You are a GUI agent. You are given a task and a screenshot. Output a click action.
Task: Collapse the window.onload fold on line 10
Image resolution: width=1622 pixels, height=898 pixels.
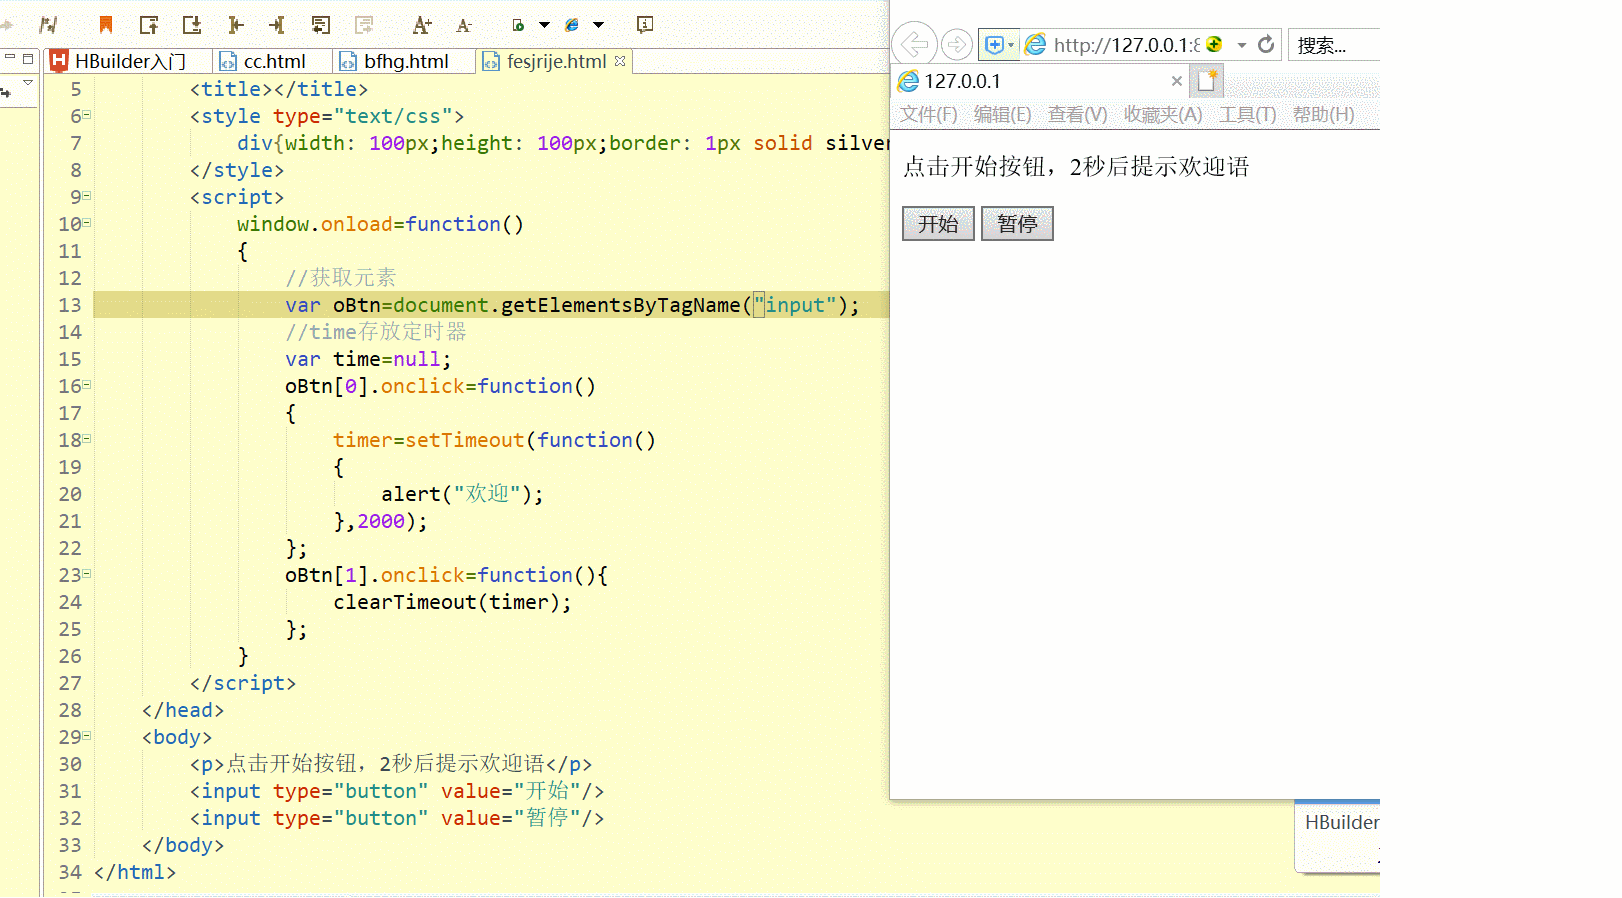coord(87,223)
